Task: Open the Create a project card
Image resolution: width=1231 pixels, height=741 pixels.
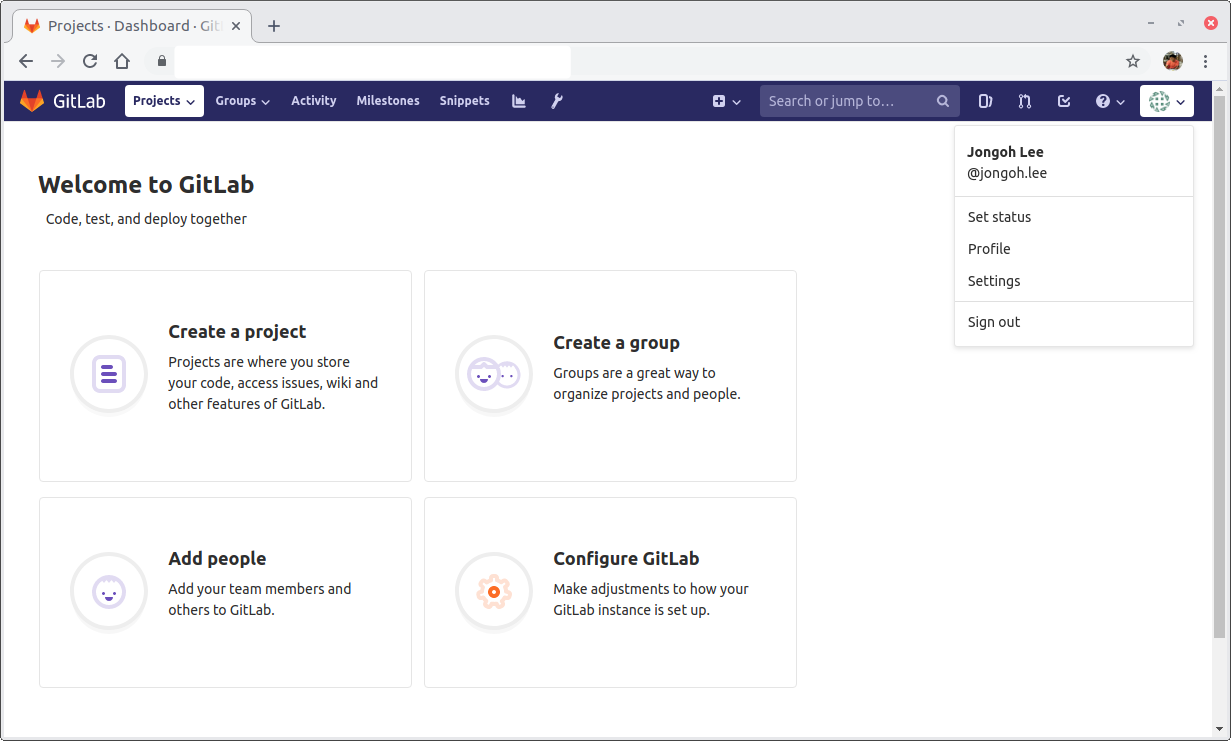Action: (x=225, y=376)
